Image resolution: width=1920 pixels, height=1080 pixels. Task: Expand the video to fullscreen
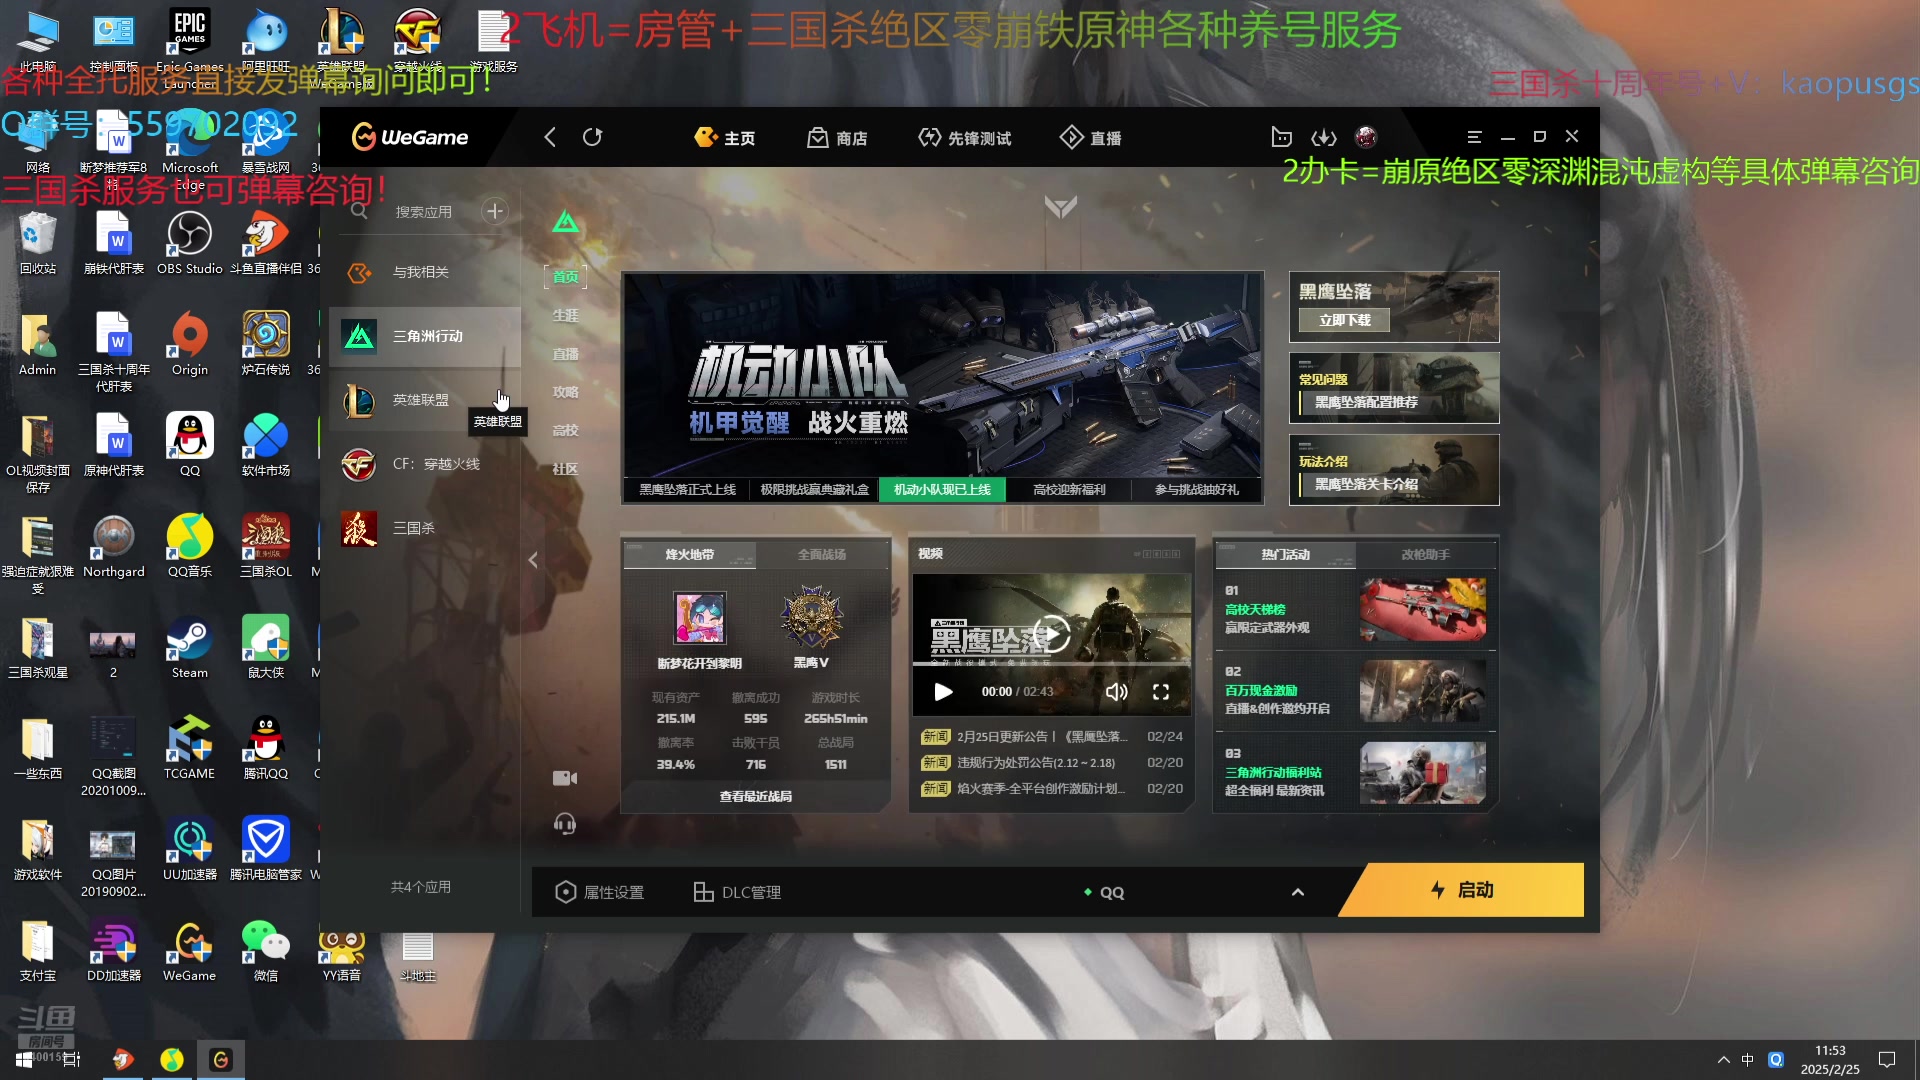pyautogui.click(x=1161, y=692)
